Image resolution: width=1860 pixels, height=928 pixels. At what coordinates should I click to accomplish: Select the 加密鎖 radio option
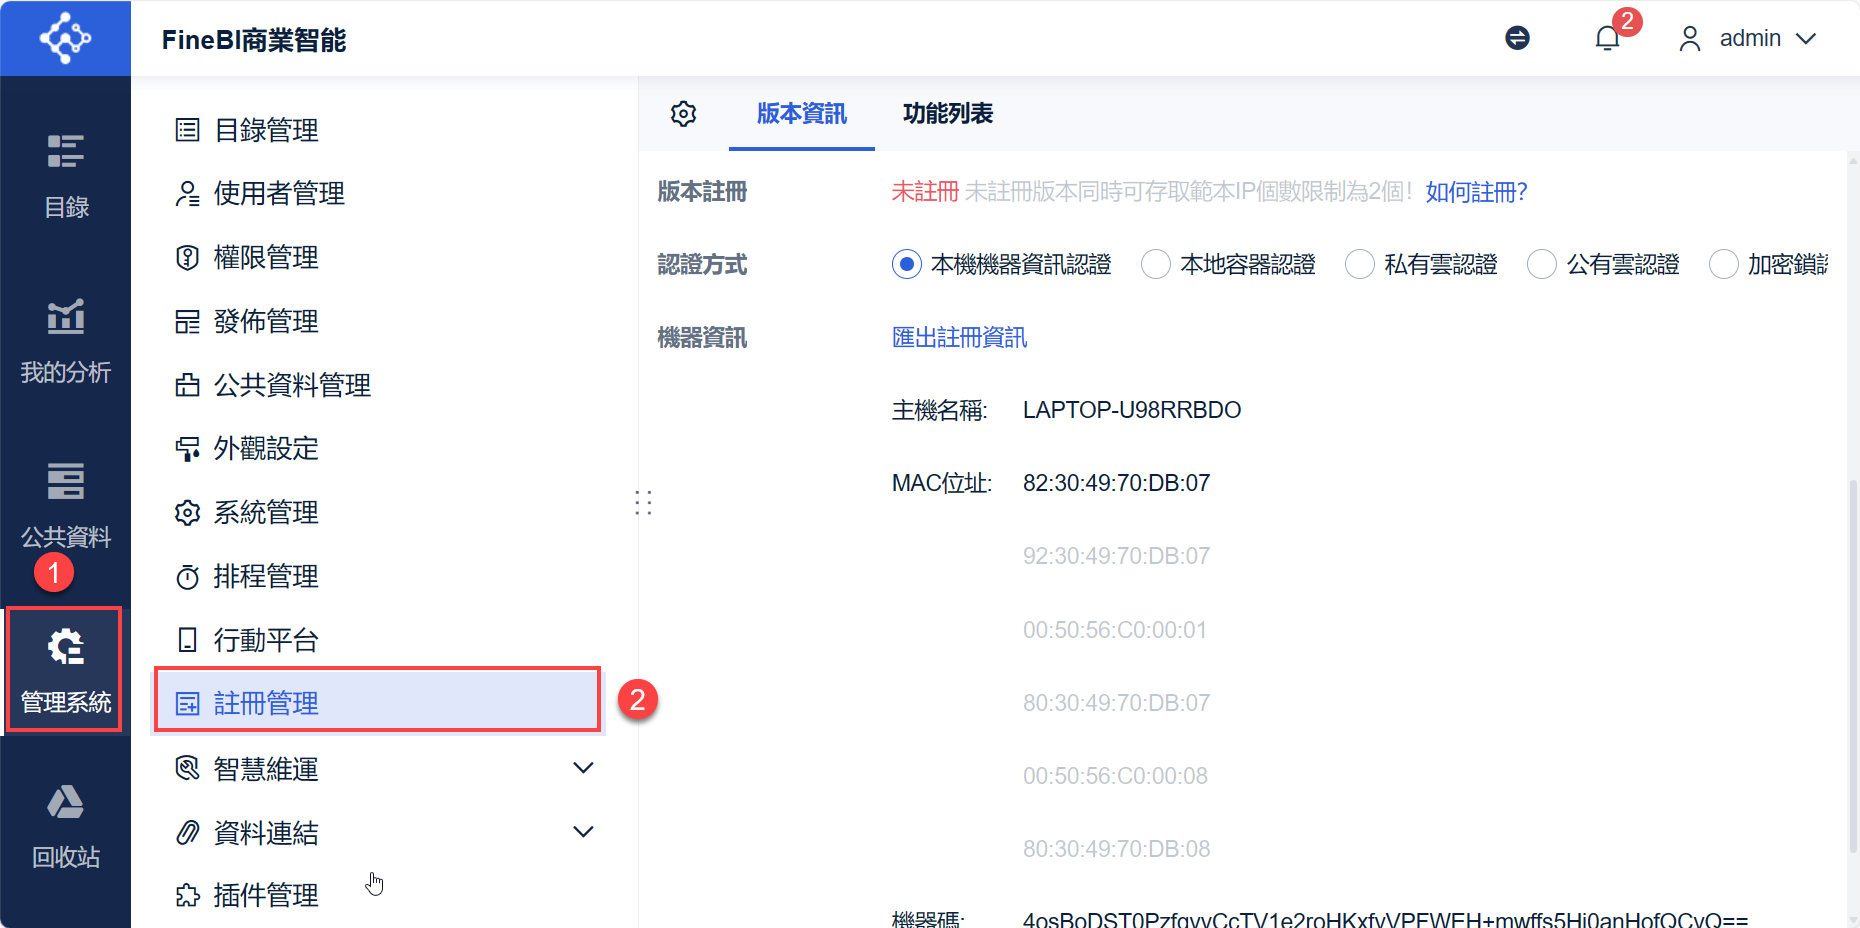[x=1723, y=264]
